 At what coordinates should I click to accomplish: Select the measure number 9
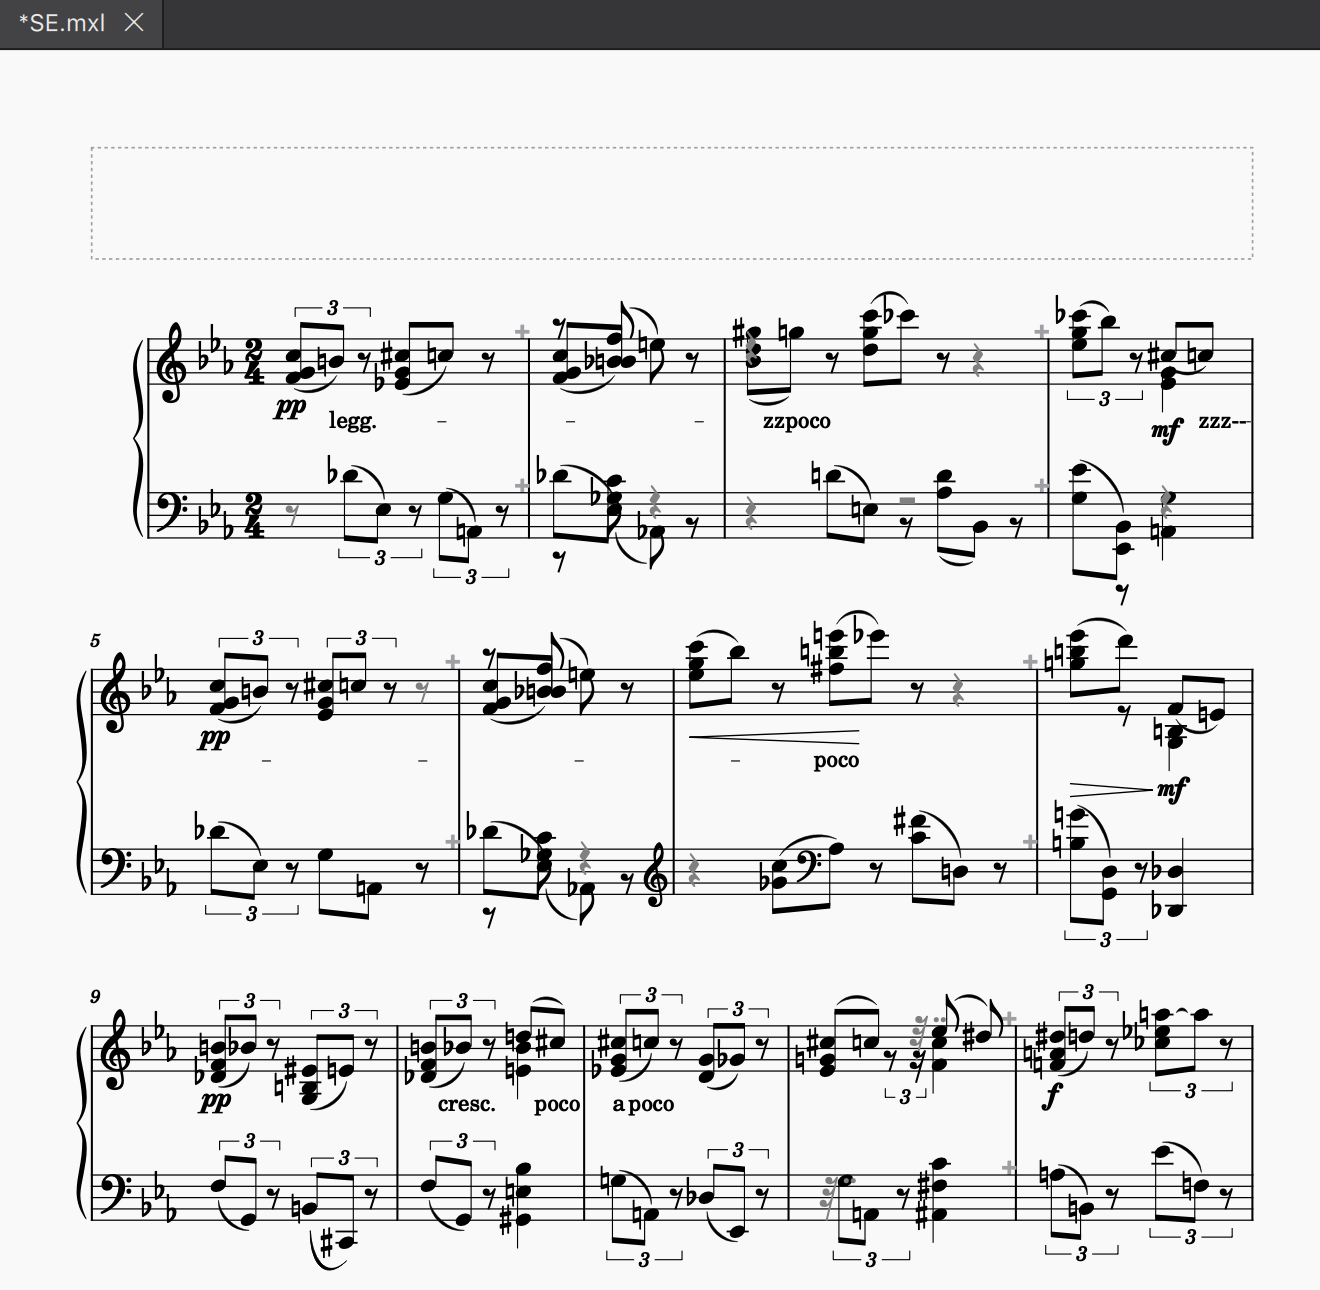[95, 997]
